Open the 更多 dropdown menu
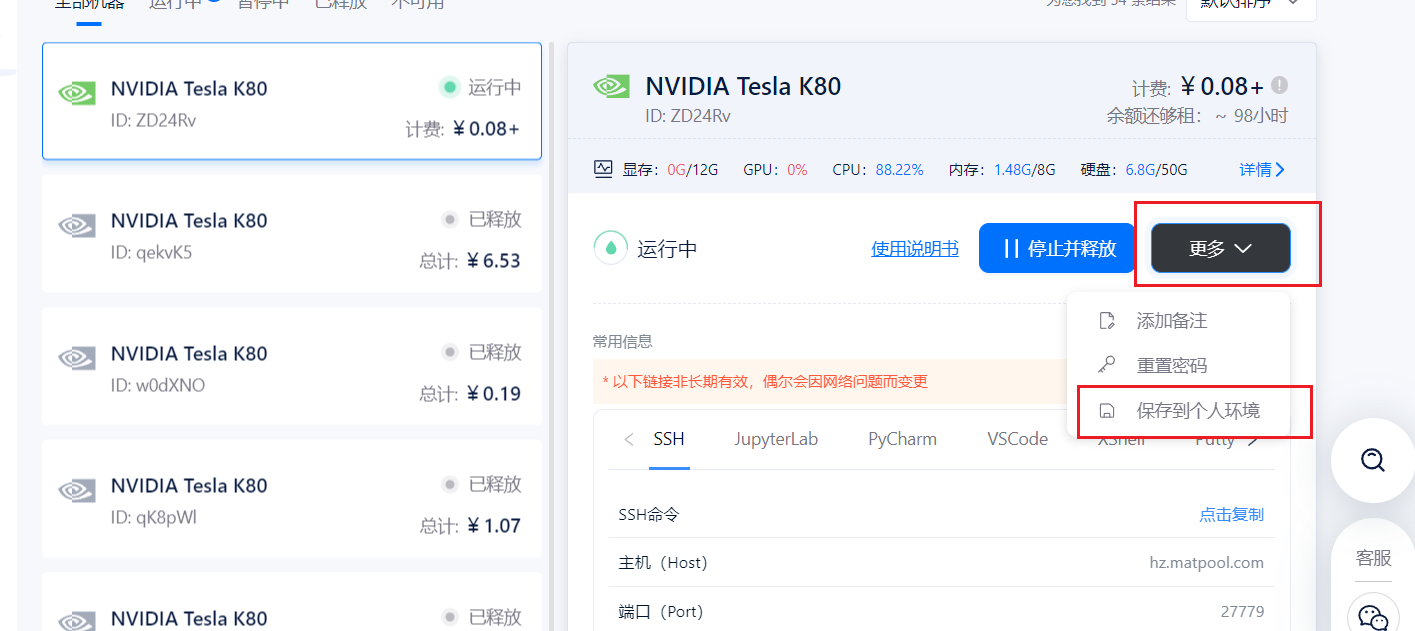Image resolution: width=1415 pixels, height=631 pixels. pyautogui.click(x=1220, y=248)
